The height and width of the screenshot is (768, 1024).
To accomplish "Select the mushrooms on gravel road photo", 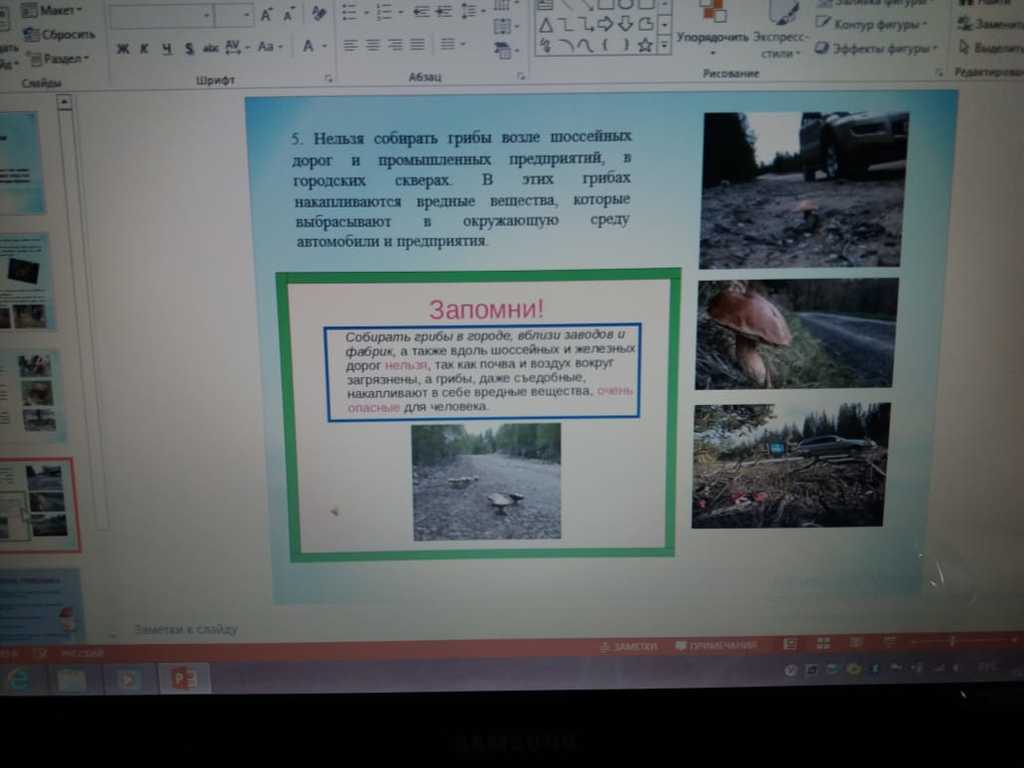I will (x=487, y=482).
